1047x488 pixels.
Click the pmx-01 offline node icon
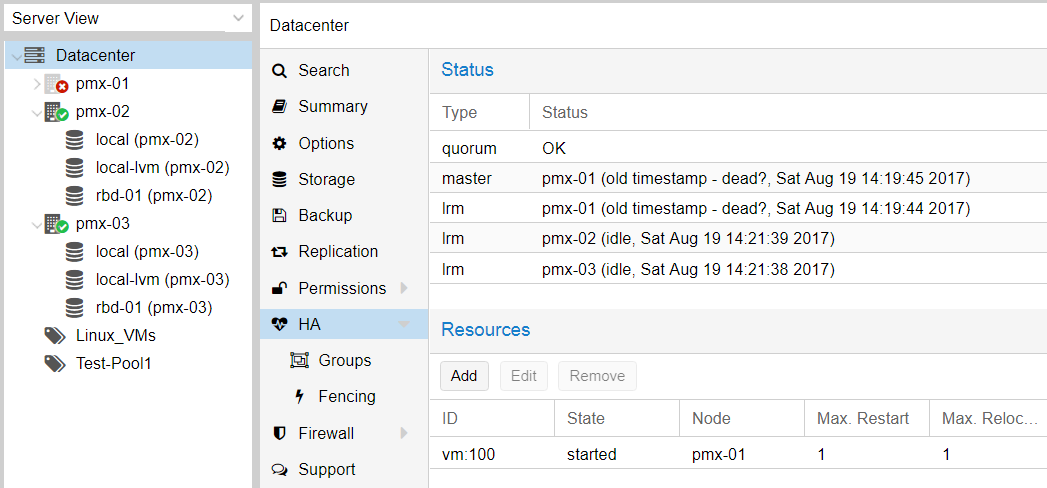pos(56,84)
